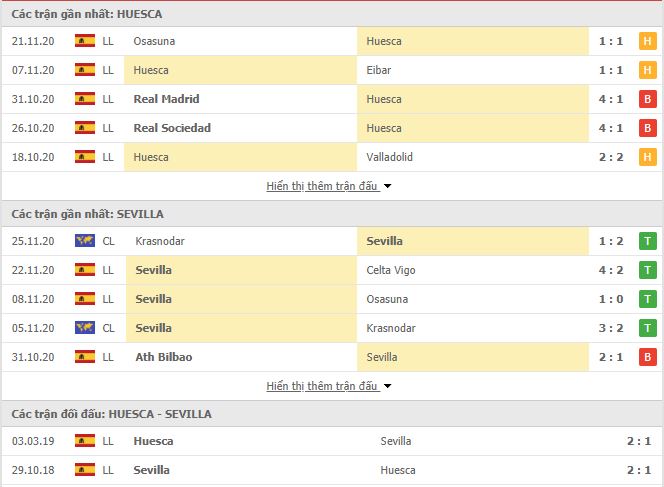Screen dimensions: 664x487
Task: Click team name Osasuna on 21.11.20 row
Action: pyautogui.click(x=154, y=41)
